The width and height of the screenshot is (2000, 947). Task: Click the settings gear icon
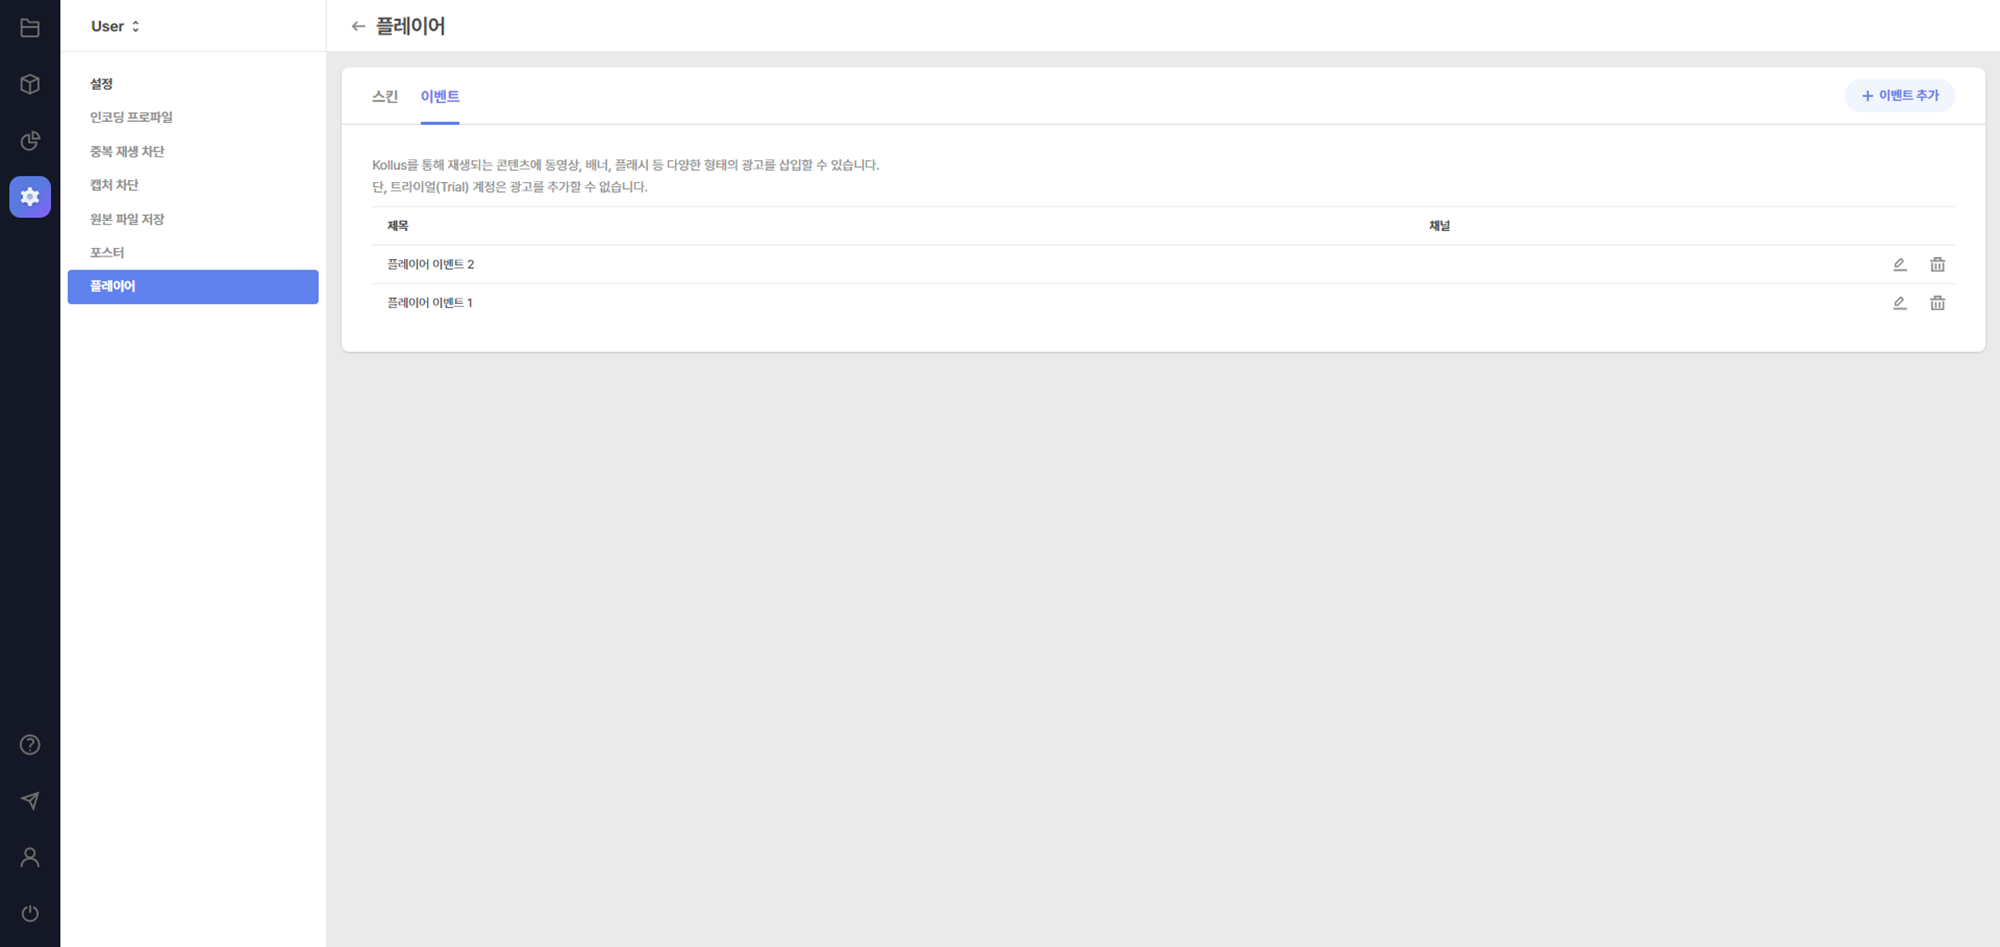(x=30, y=197)
